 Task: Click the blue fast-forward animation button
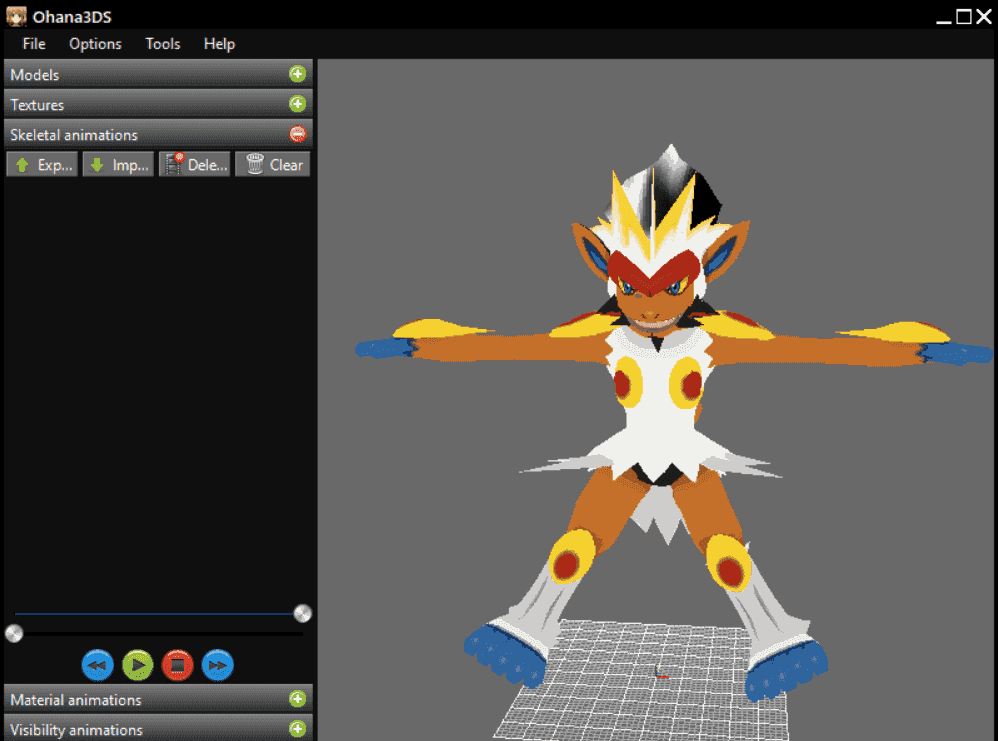[218, 665]
